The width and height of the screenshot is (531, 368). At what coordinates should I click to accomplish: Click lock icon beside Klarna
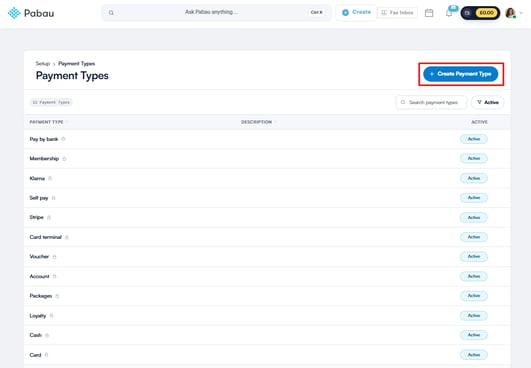[x=50, y=178]
